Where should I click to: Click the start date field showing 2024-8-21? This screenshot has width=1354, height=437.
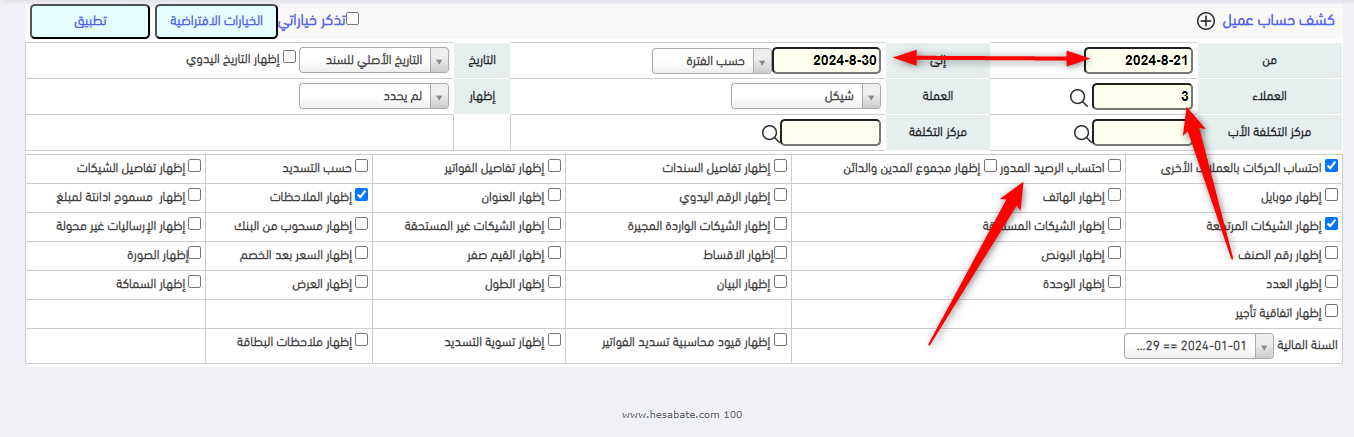1138,61
